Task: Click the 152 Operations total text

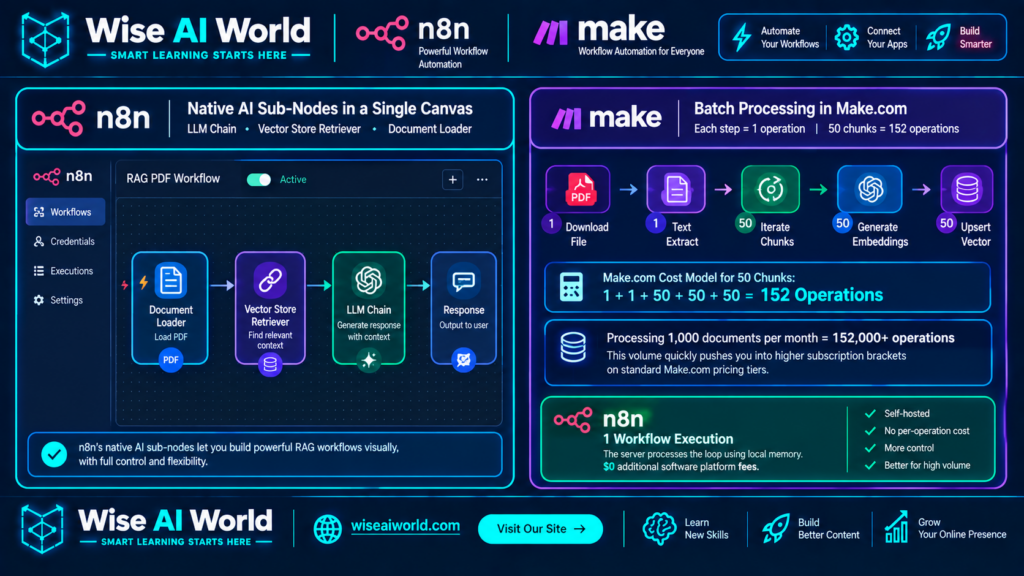Action: coord(822,295)
